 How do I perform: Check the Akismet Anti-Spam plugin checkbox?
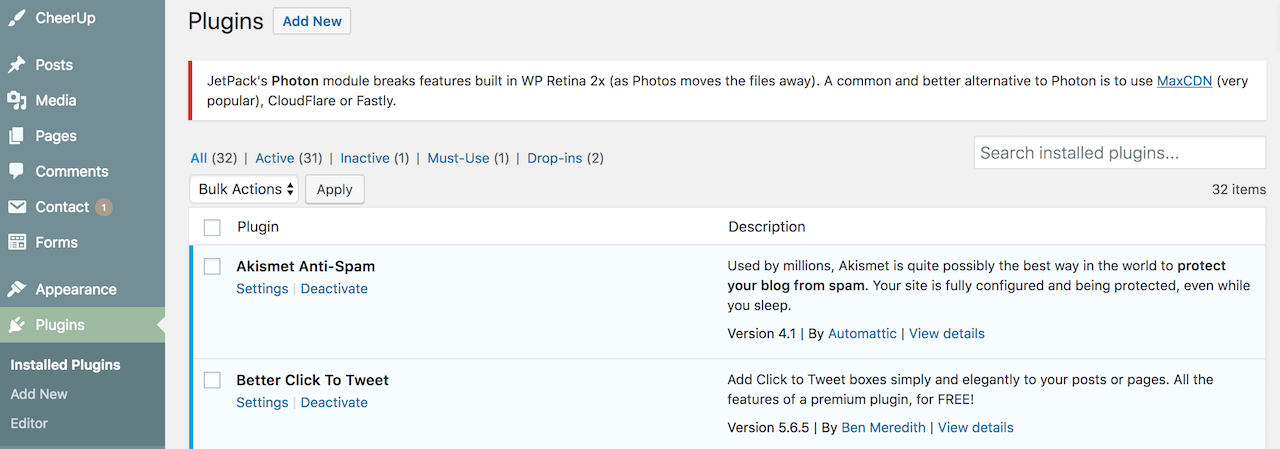click(x=212, y=266)
